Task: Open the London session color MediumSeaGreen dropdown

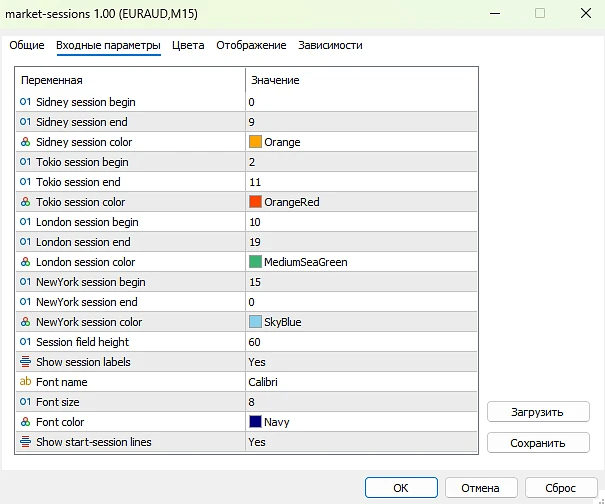Action: click(x=305, y=262)
